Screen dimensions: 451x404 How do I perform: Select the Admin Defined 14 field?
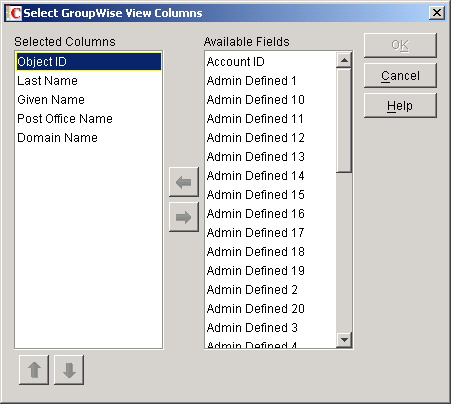click(x=271, y=176)
